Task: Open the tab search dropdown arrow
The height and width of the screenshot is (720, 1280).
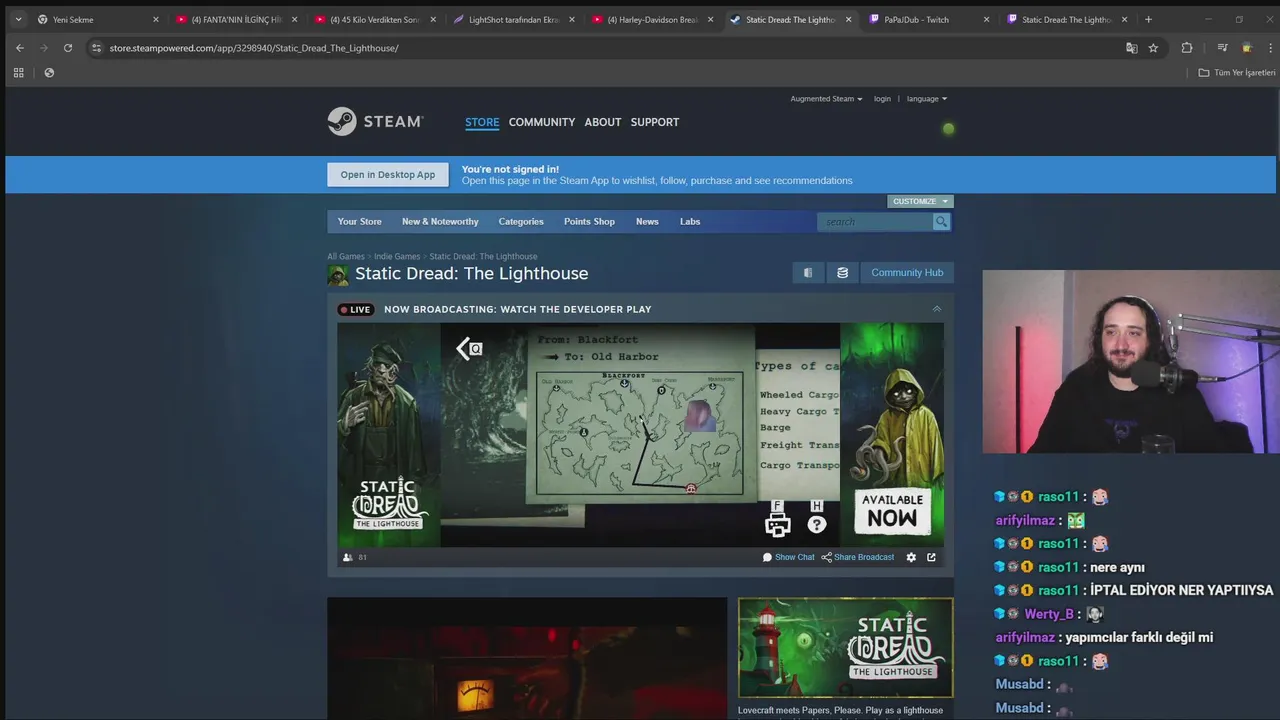Action: [x=17, y=19]
